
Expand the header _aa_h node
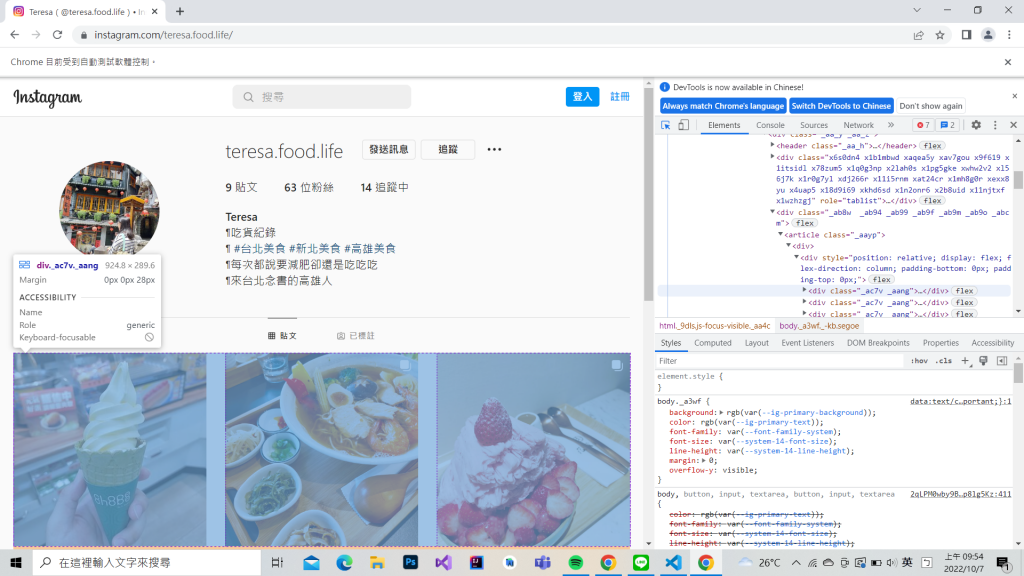point(773,146)
